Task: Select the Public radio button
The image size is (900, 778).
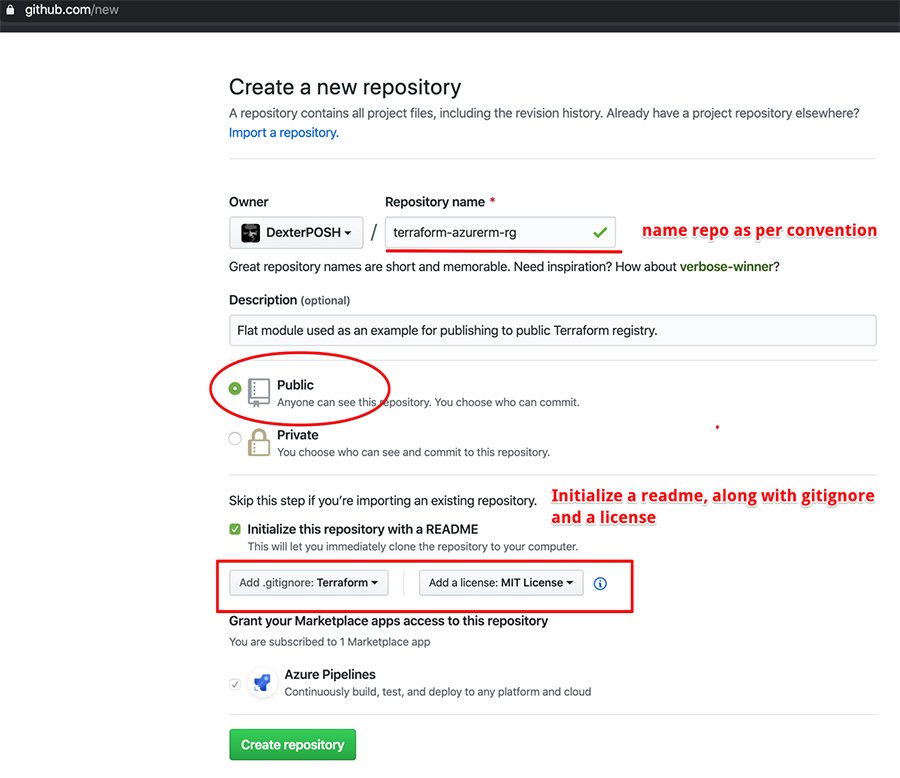Action: 235,388
